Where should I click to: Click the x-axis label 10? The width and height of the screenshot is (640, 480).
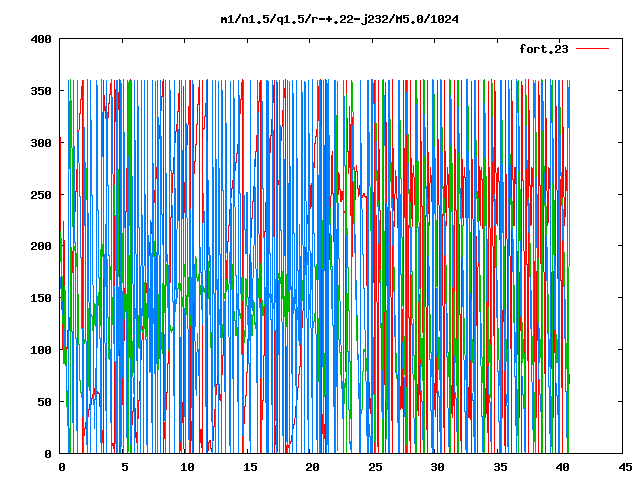[187, 467]
